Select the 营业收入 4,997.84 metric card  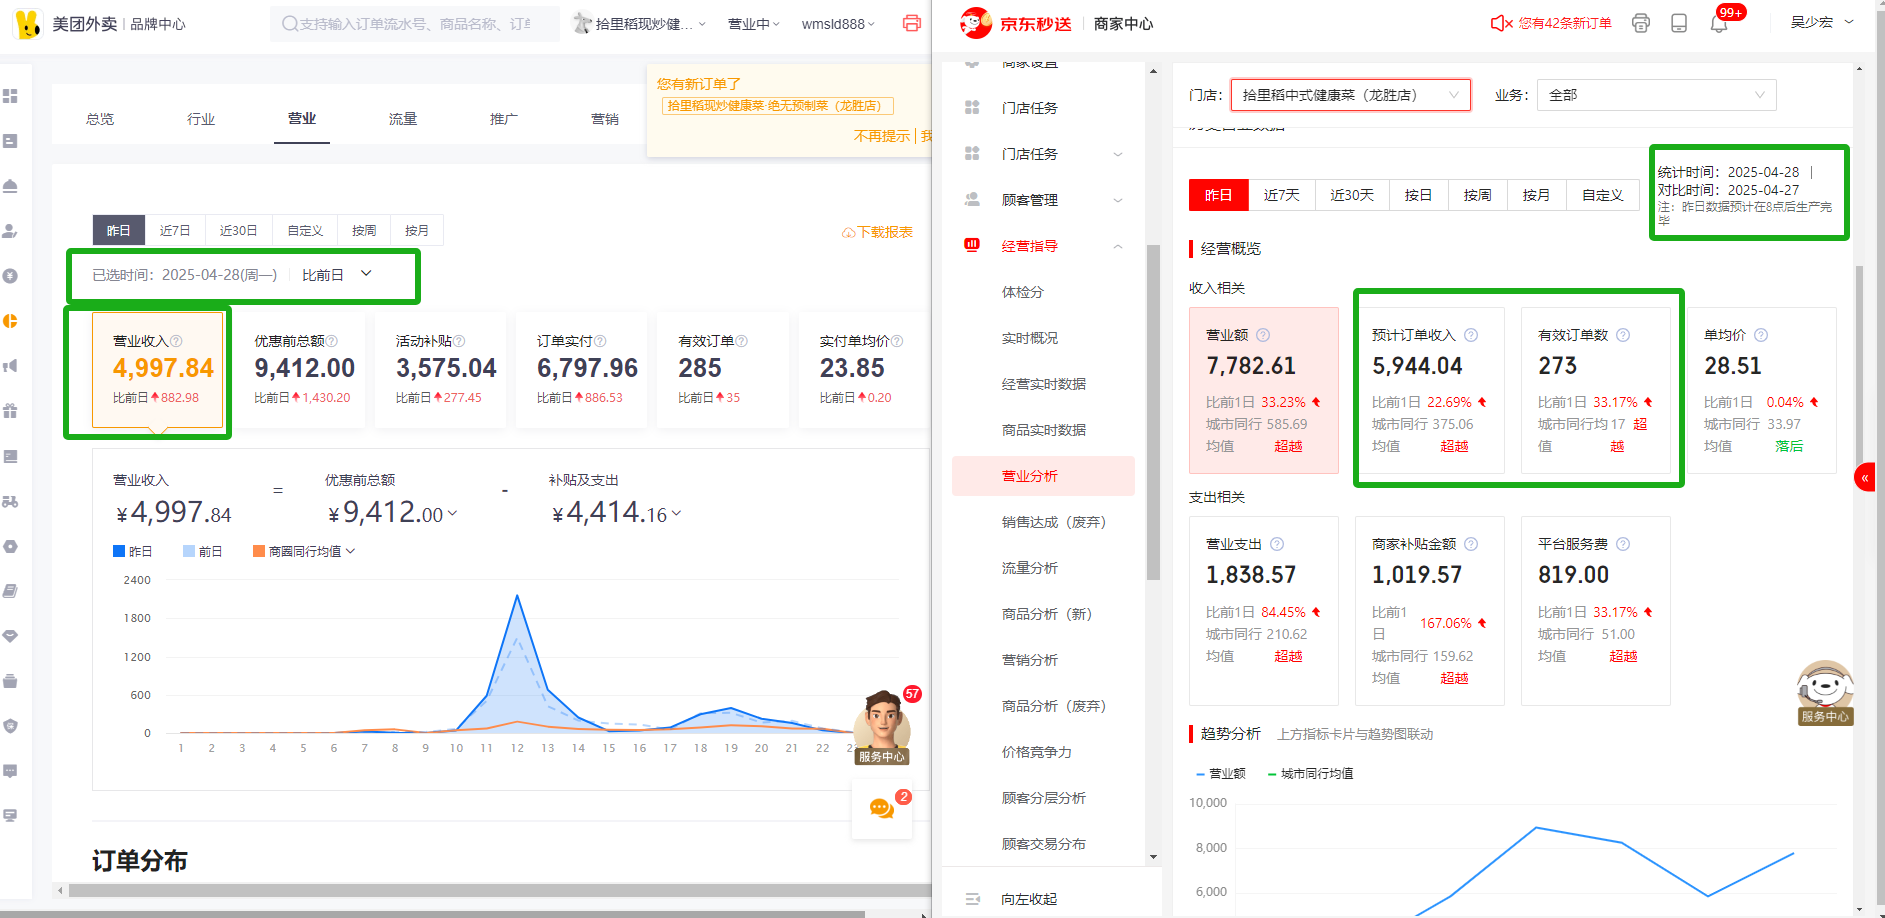[157, 370]
